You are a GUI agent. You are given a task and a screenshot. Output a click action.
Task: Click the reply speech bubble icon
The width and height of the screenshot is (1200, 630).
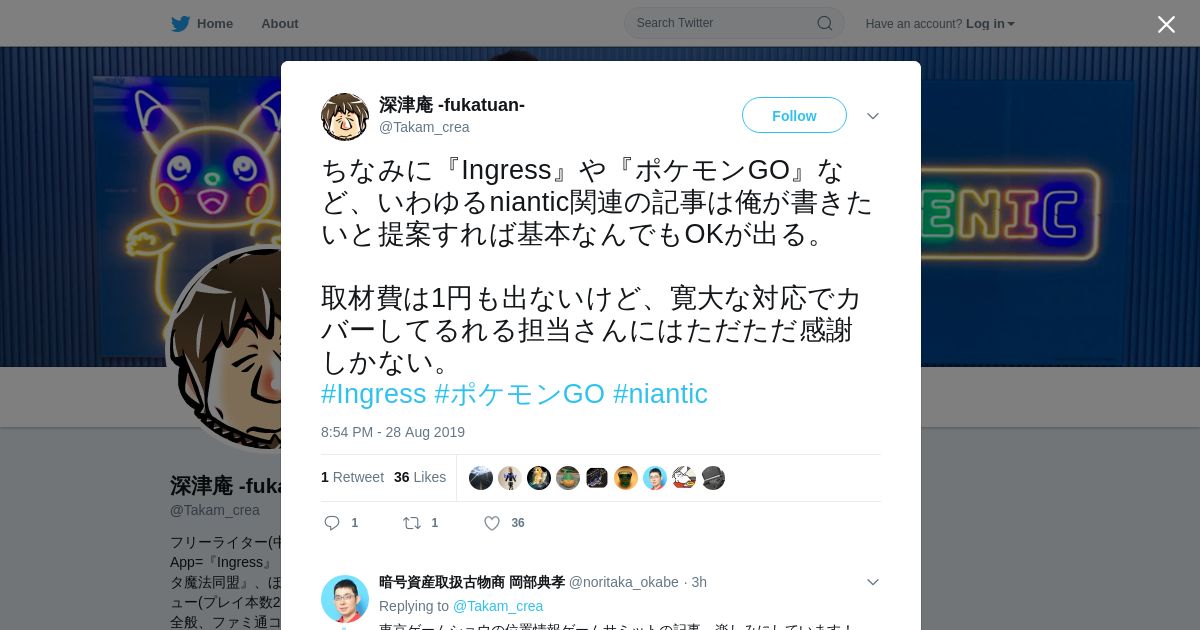(333, 523)
